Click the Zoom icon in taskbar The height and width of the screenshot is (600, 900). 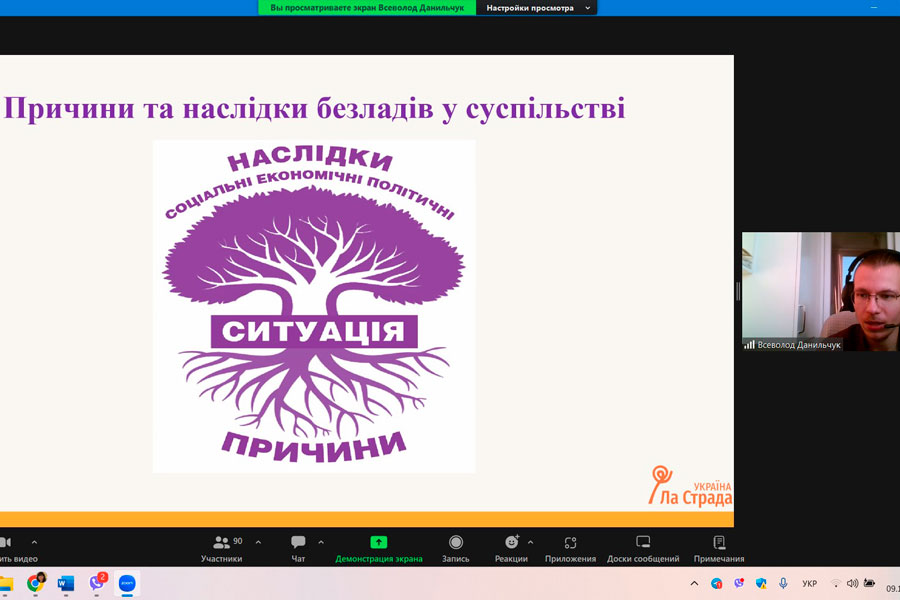(x=127, y=584)
